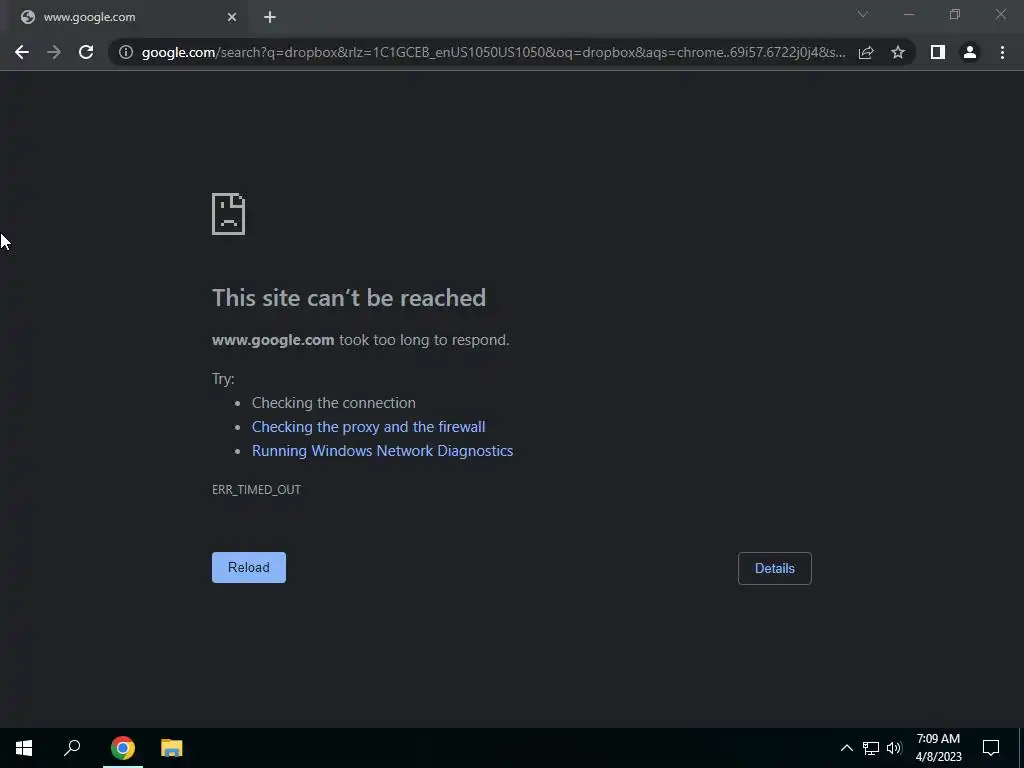
Task: Click the blue Reload button
Action: pos(249,568)
